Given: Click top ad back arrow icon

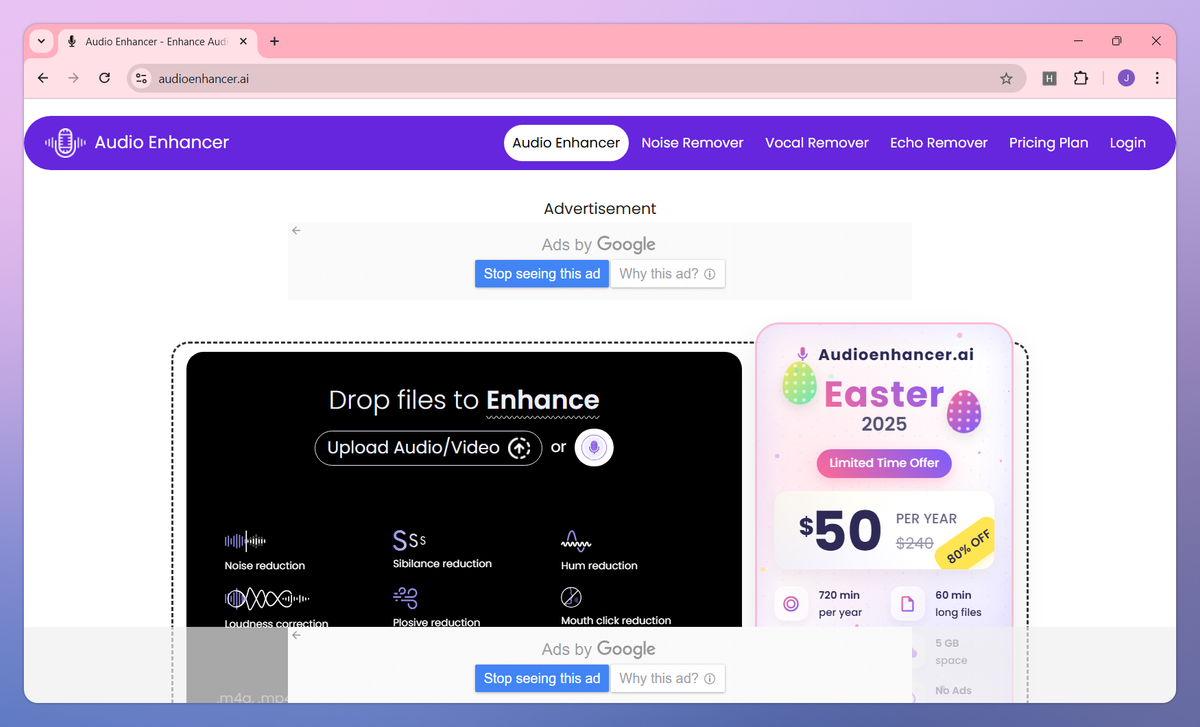Looking at the screenshot, I should (296, 231).
